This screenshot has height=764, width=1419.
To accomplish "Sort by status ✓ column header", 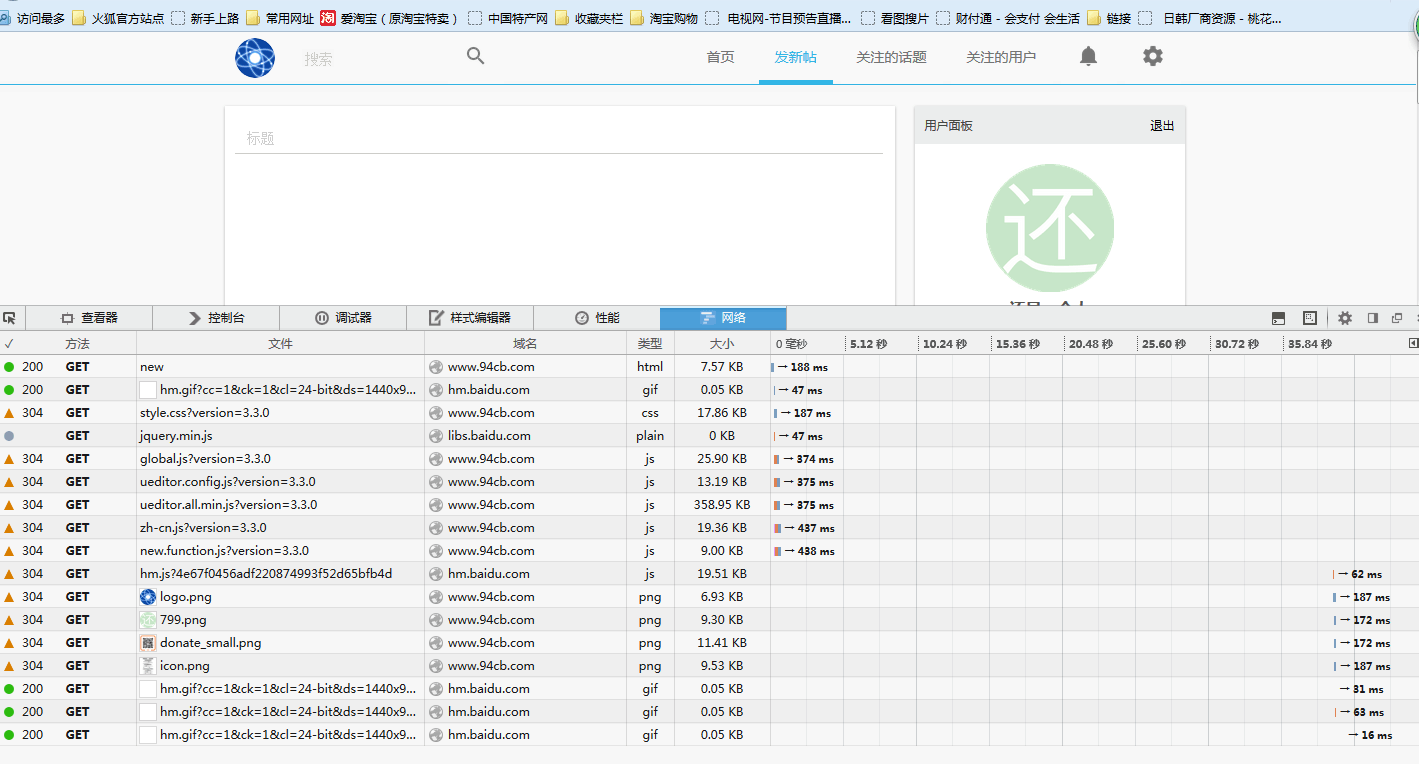I will pos(9,344).
